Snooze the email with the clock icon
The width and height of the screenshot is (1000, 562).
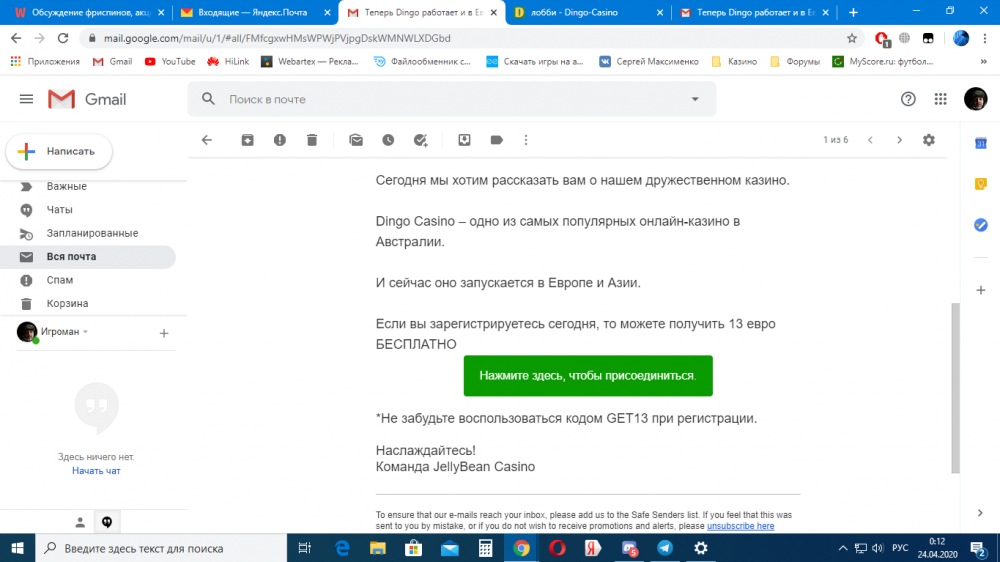pyautogui.click(x=388, y=140)
